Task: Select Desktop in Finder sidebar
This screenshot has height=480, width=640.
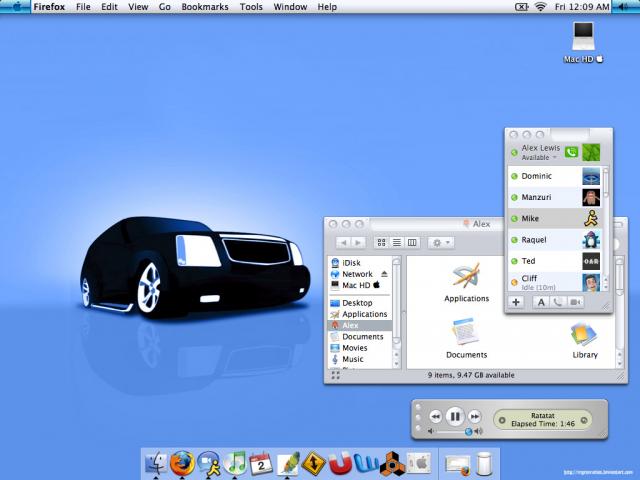Action: point(359,303)
